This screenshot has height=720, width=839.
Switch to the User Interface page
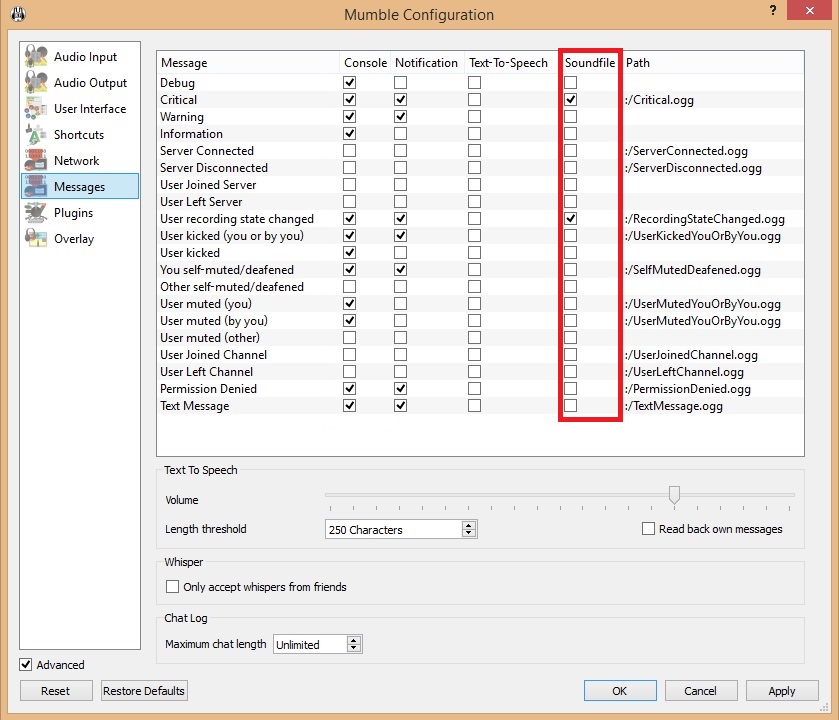[80, 109]
